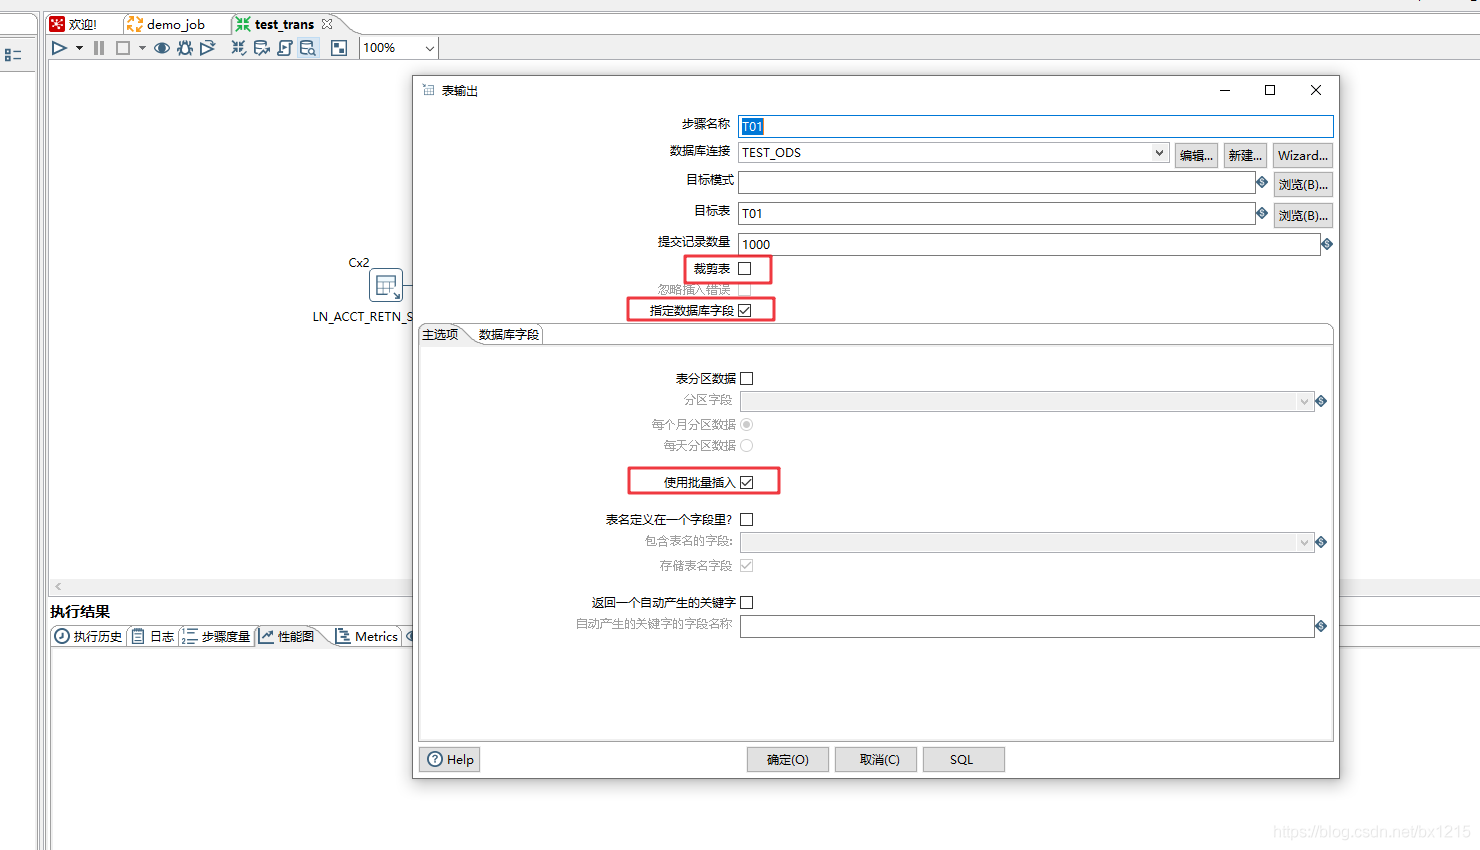Enable 表名定义在一个字段里? checkbox
Viewport: 1480px width, 850px height.
point(747,520)
